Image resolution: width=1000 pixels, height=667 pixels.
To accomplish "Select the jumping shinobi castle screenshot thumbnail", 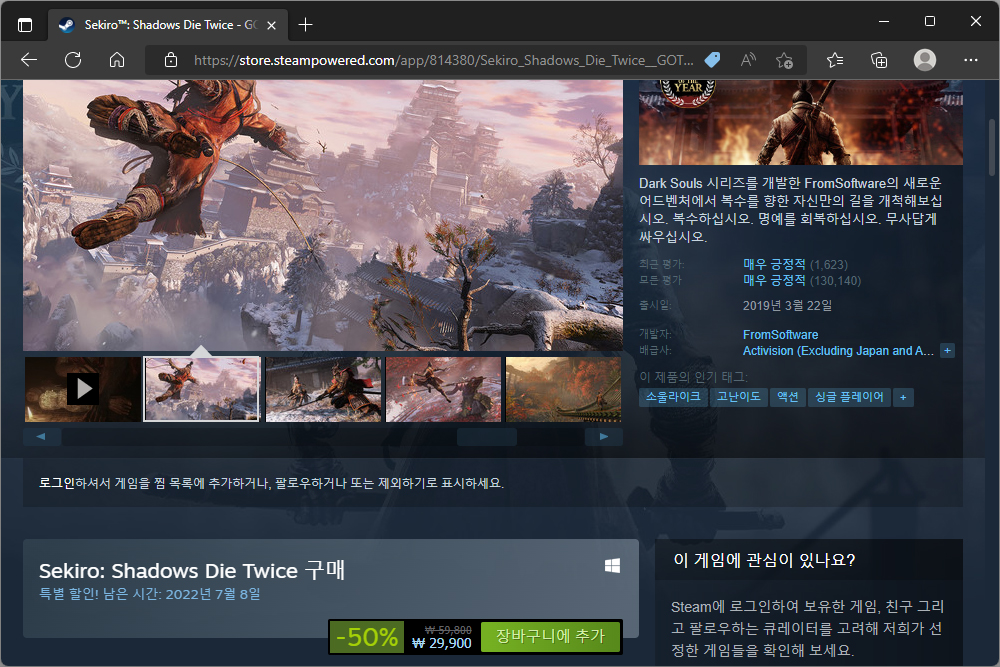I will tap(202, 389).
